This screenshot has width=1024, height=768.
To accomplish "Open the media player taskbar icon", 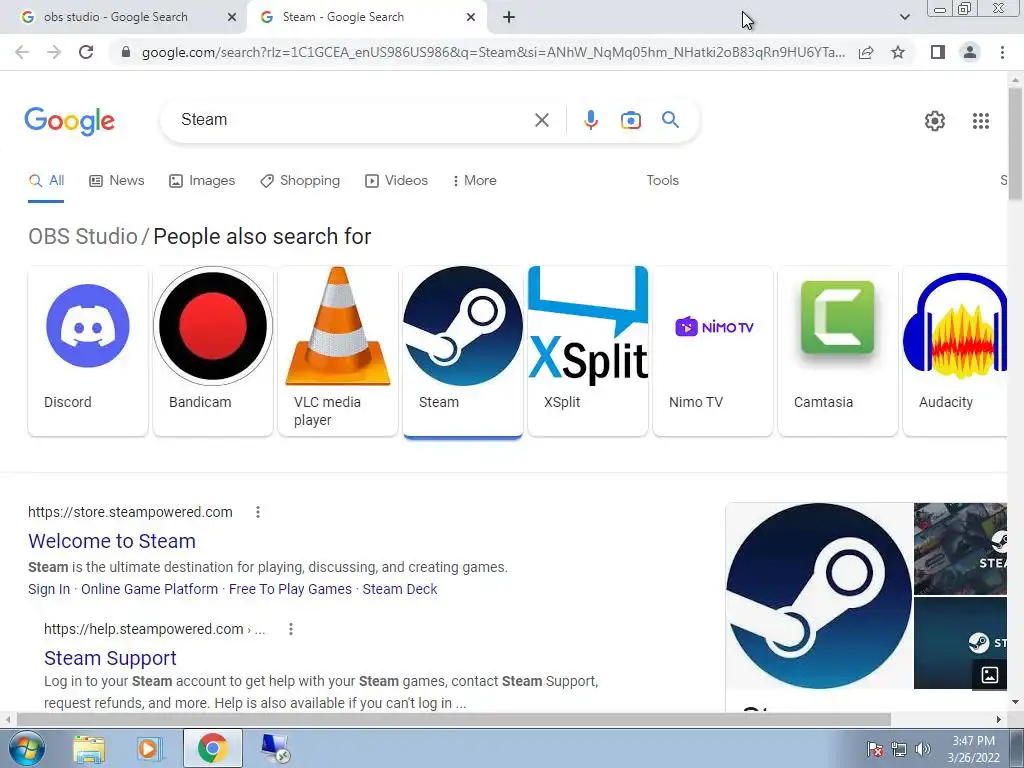I will [x=150, y=749].
